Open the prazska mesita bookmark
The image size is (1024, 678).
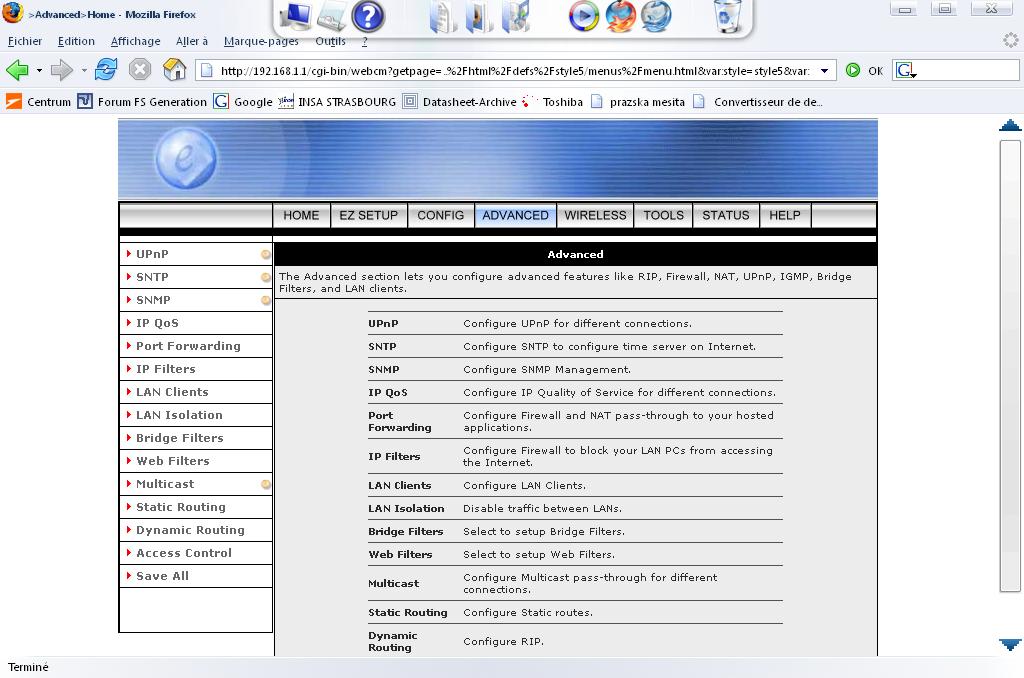click(x=638, y=102)
